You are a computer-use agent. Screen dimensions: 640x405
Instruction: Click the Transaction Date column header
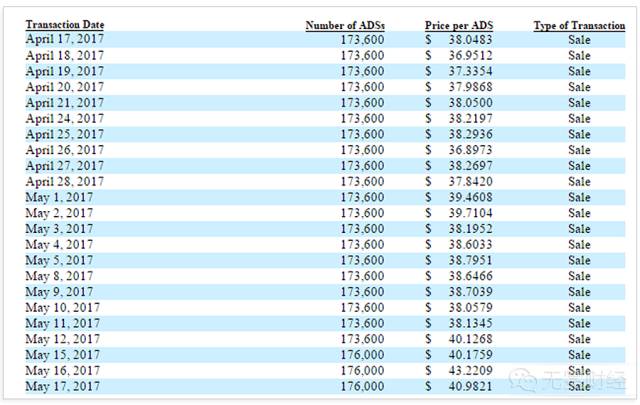(x=64, y=24)
